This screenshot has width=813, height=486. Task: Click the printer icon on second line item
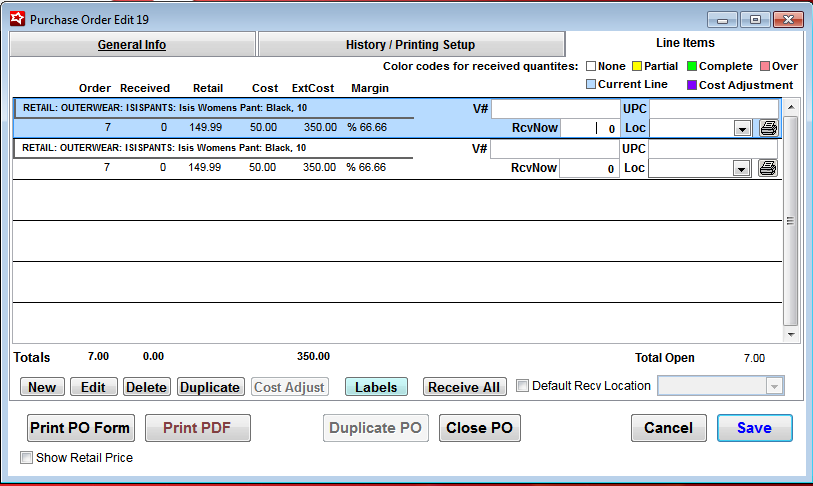pyautogui.click(x=768, y=168)
